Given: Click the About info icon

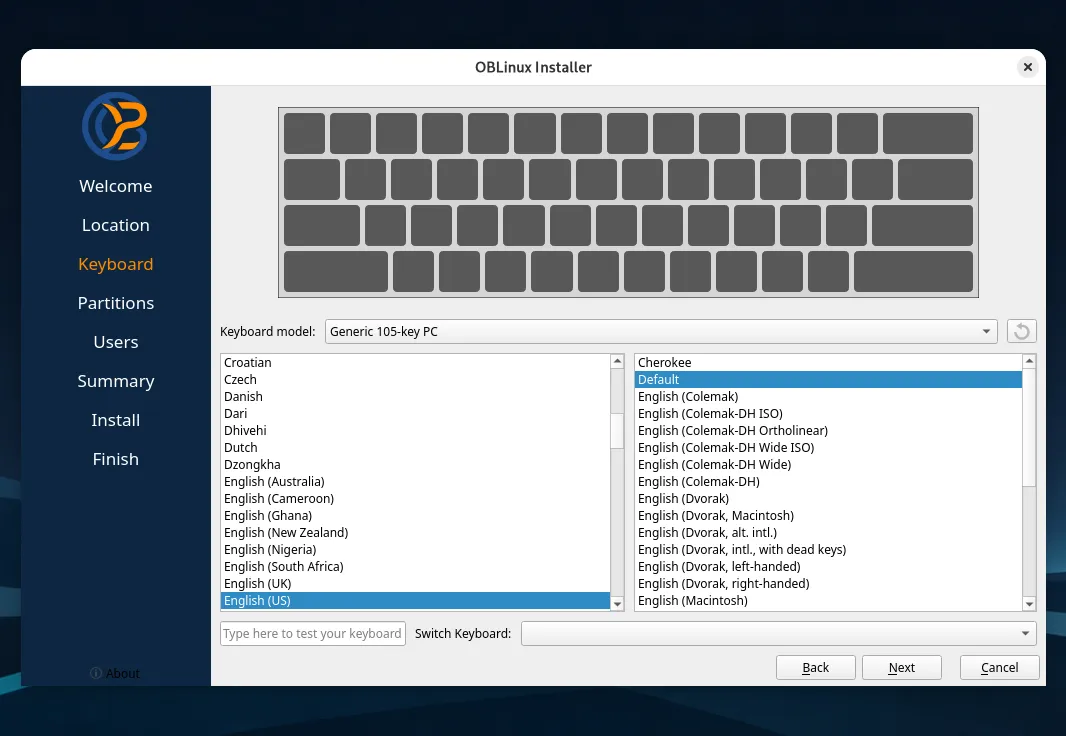Looking at the screenshot, I should pos(96,673).
